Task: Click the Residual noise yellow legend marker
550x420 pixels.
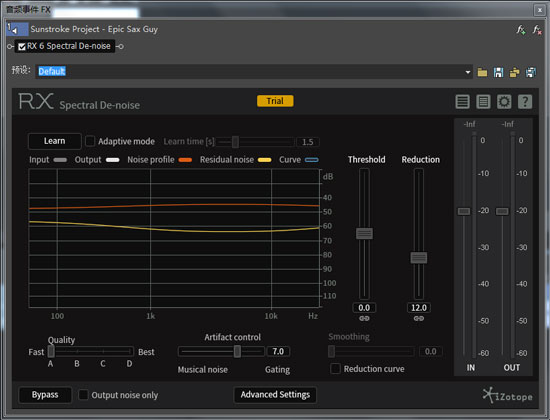Action: coord(264,160)
